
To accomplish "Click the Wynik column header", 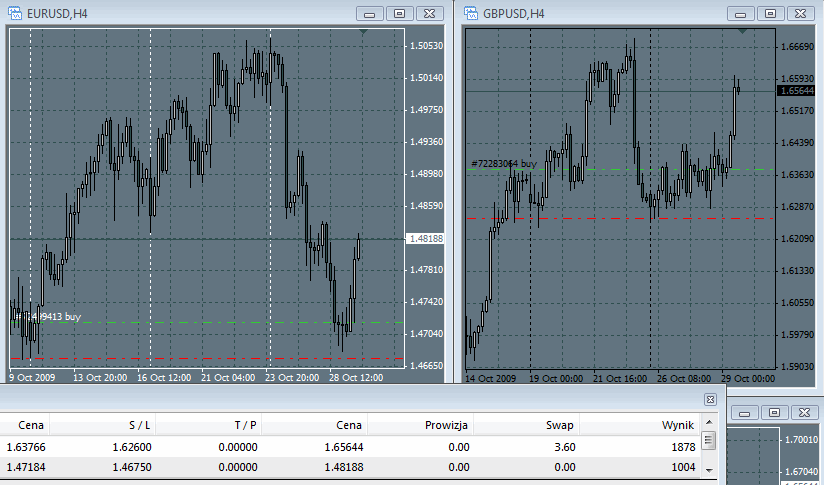I will [x=678, y=425].
